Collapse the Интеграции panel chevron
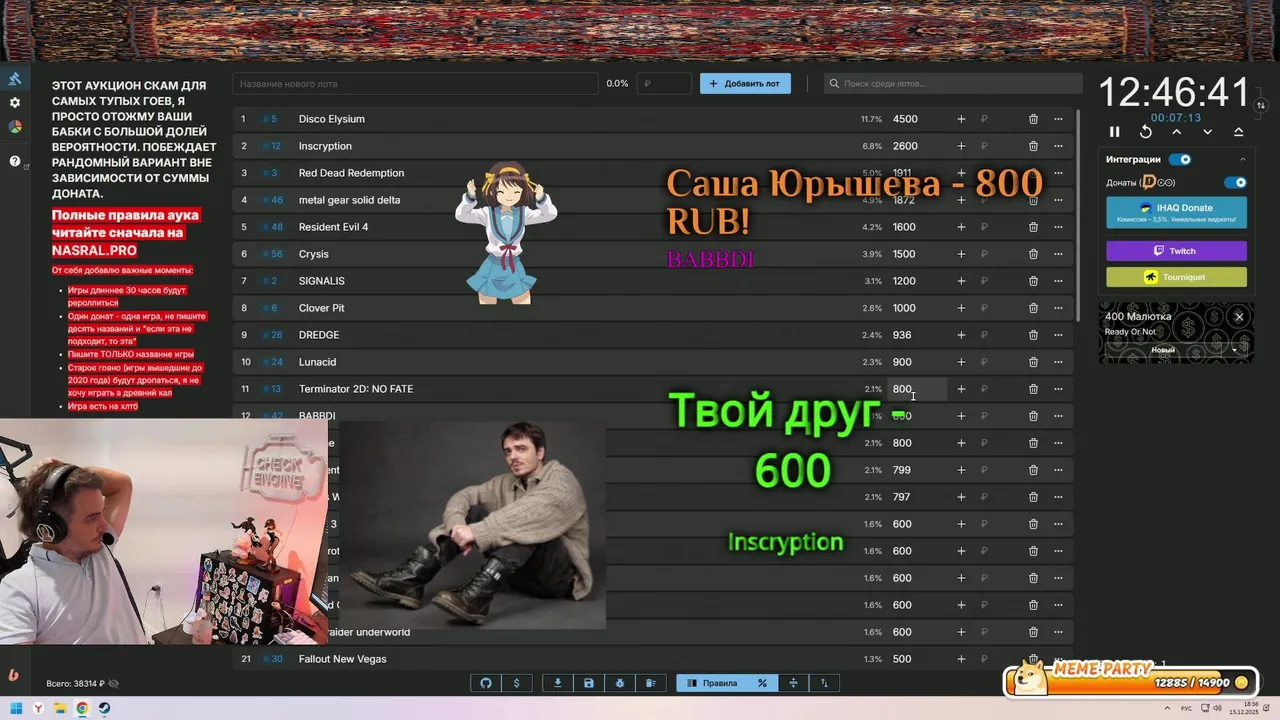The height and width of the screenshot is (720, 1280). (1243, 159)
